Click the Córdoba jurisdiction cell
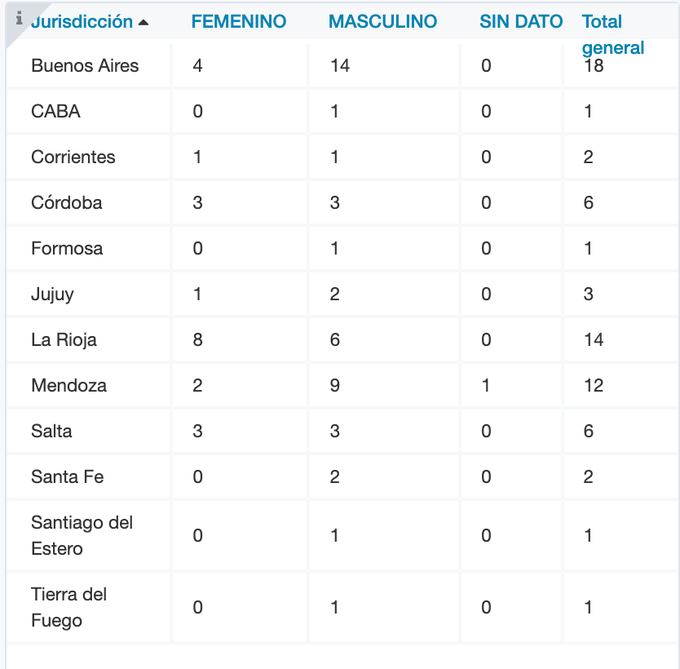Image resolution: width=680 pixels, height=669 pixels. [66, 202]
